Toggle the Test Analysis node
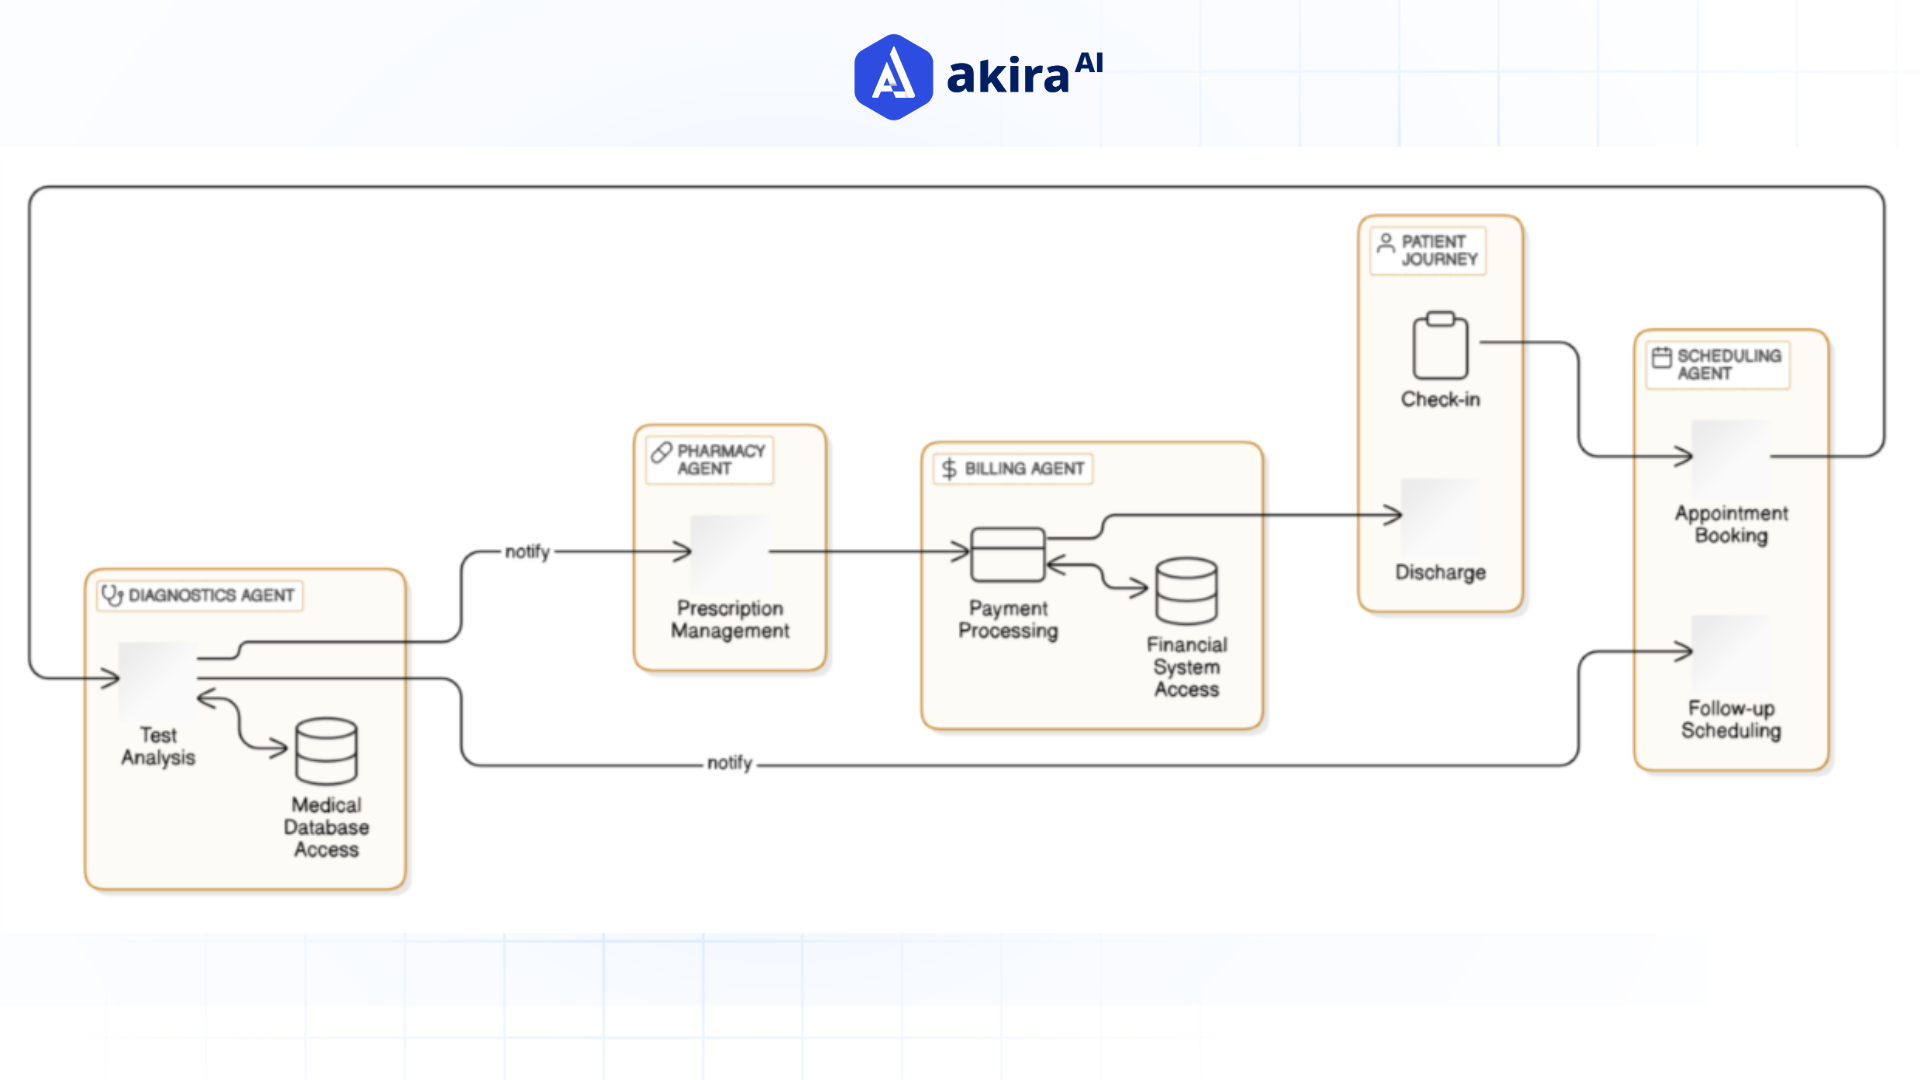This screenshot has height=1080, width=1920. coord(158,680)
